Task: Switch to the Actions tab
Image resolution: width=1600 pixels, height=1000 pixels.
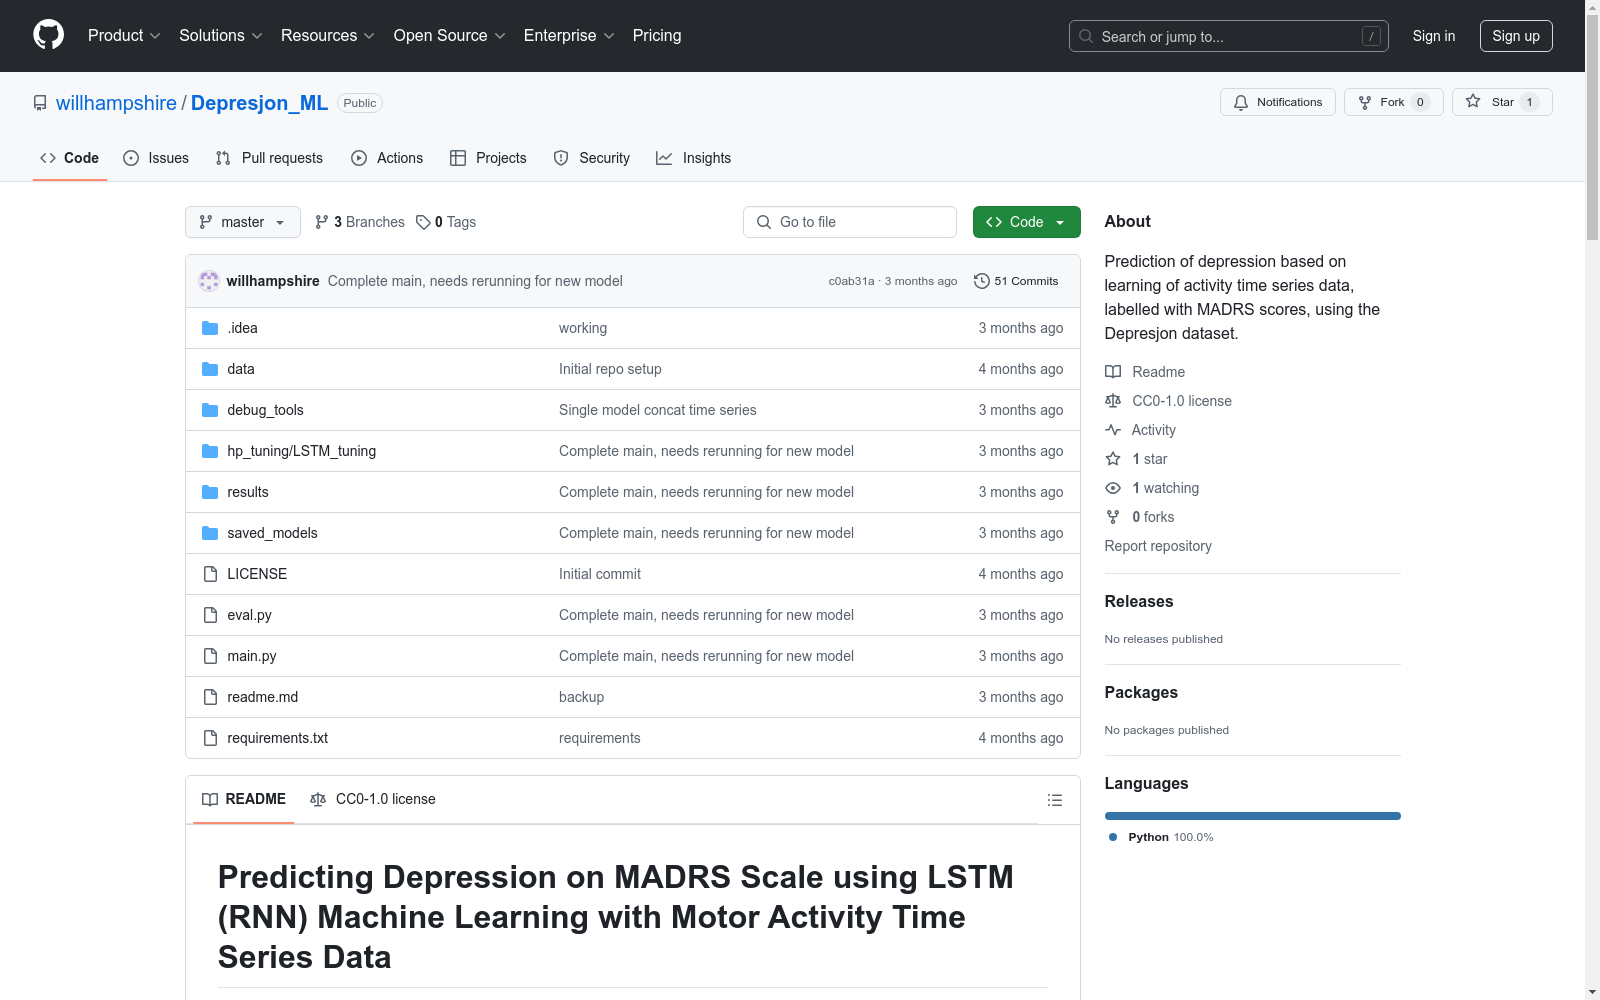Action: point(387,158)
